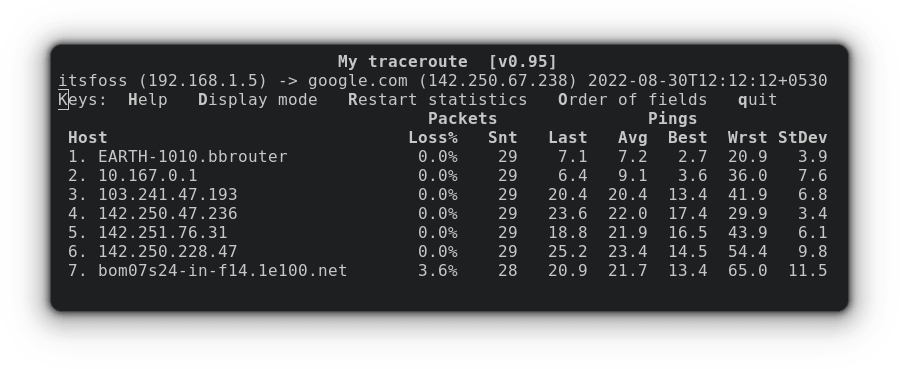Select the bom07s24-in-f14.1e100.net host
The image size is (900, 369).
223,270
